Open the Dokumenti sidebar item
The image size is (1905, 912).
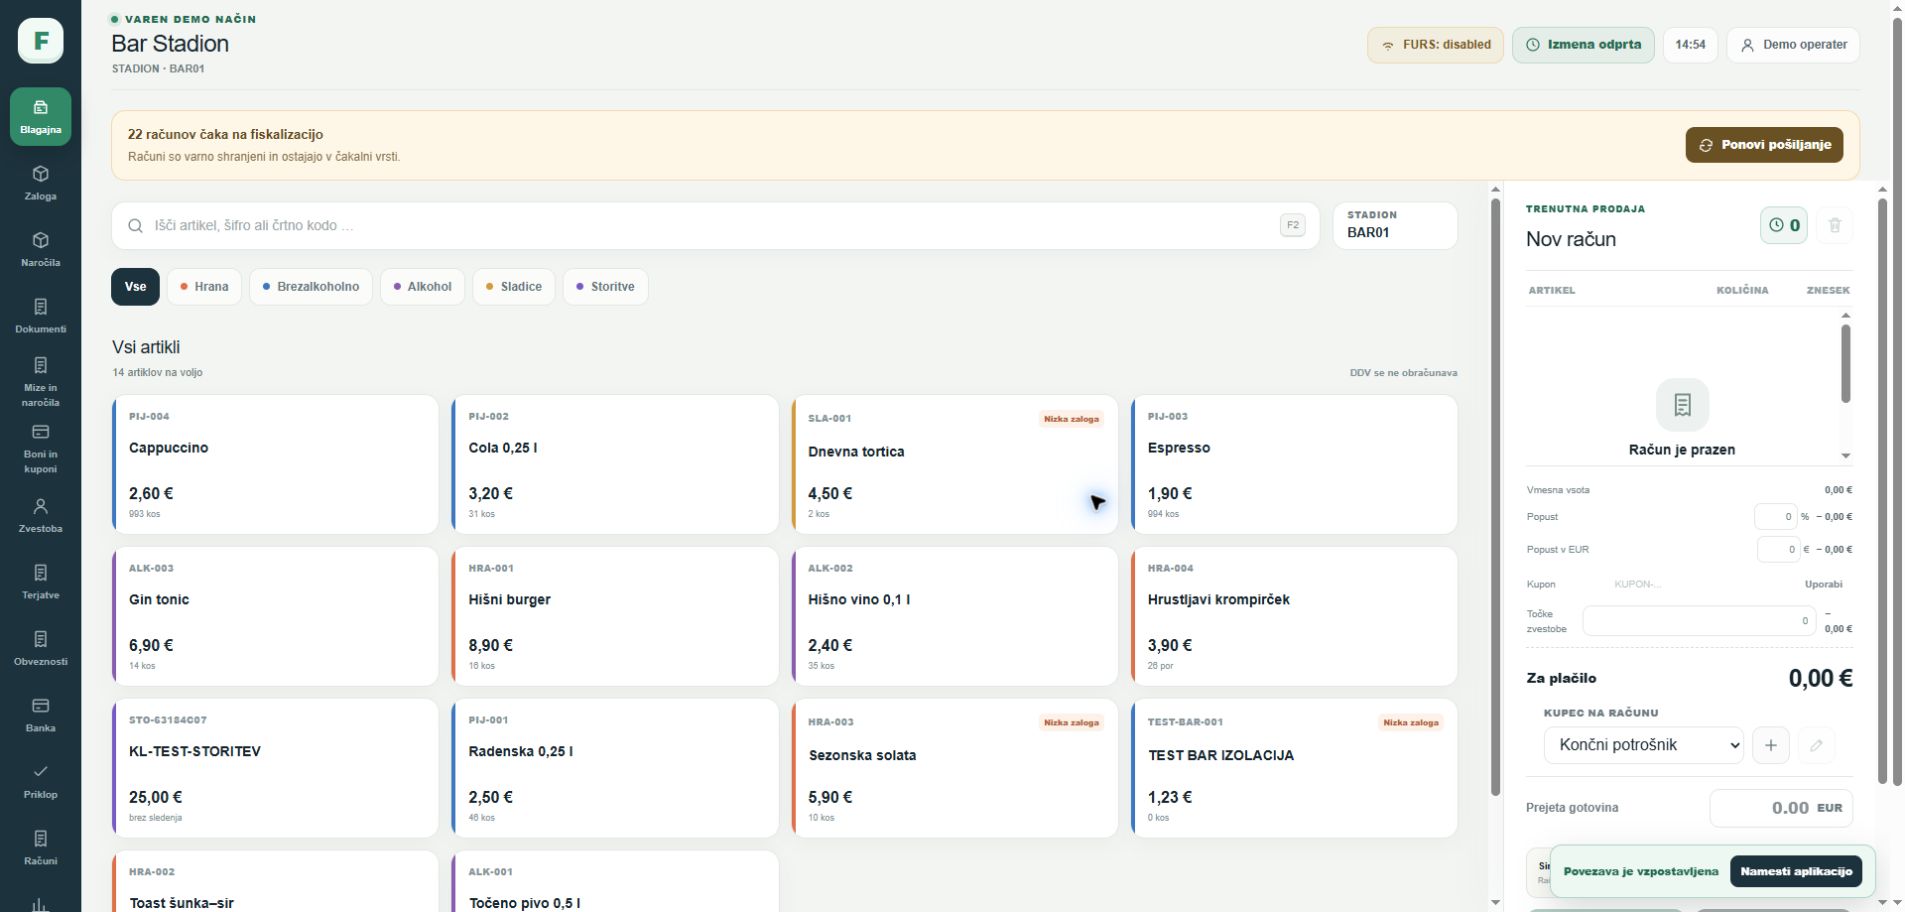(41, 316)
